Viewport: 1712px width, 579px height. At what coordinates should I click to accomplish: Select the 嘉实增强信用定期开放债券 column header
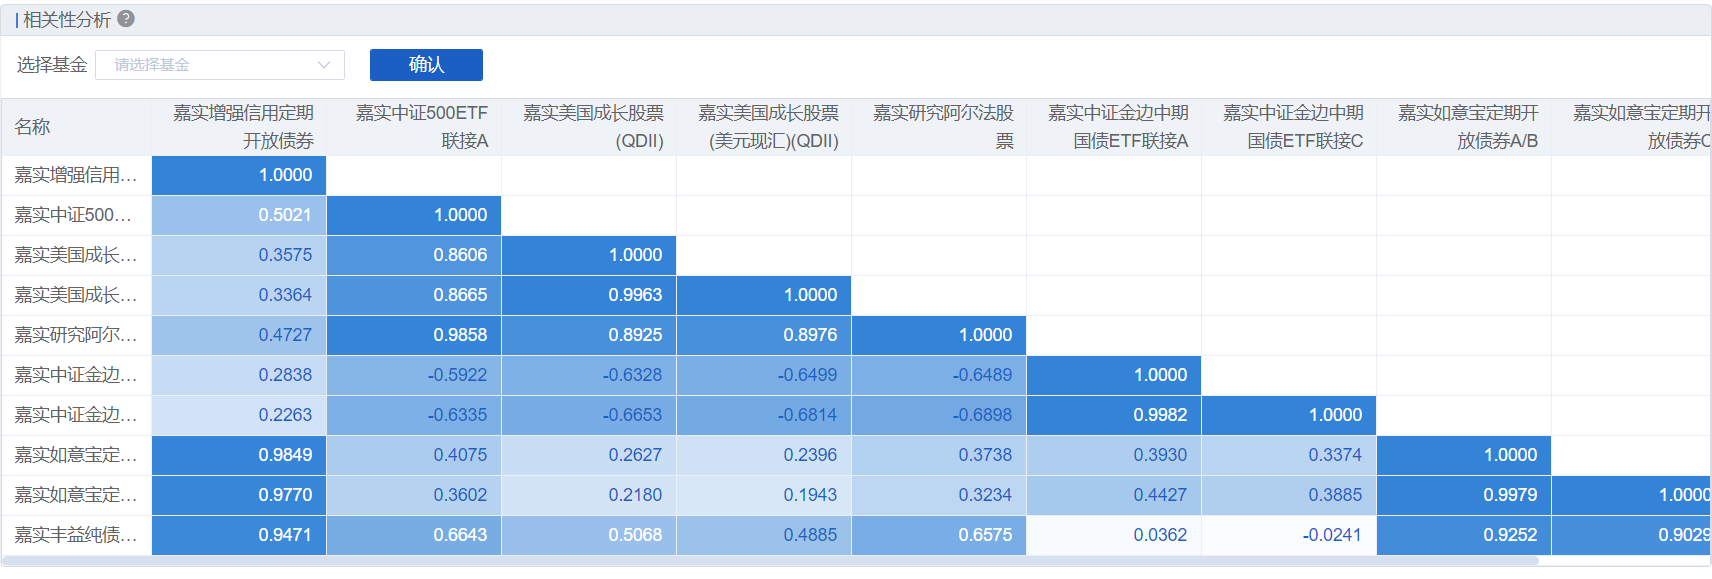click(243, 127)
